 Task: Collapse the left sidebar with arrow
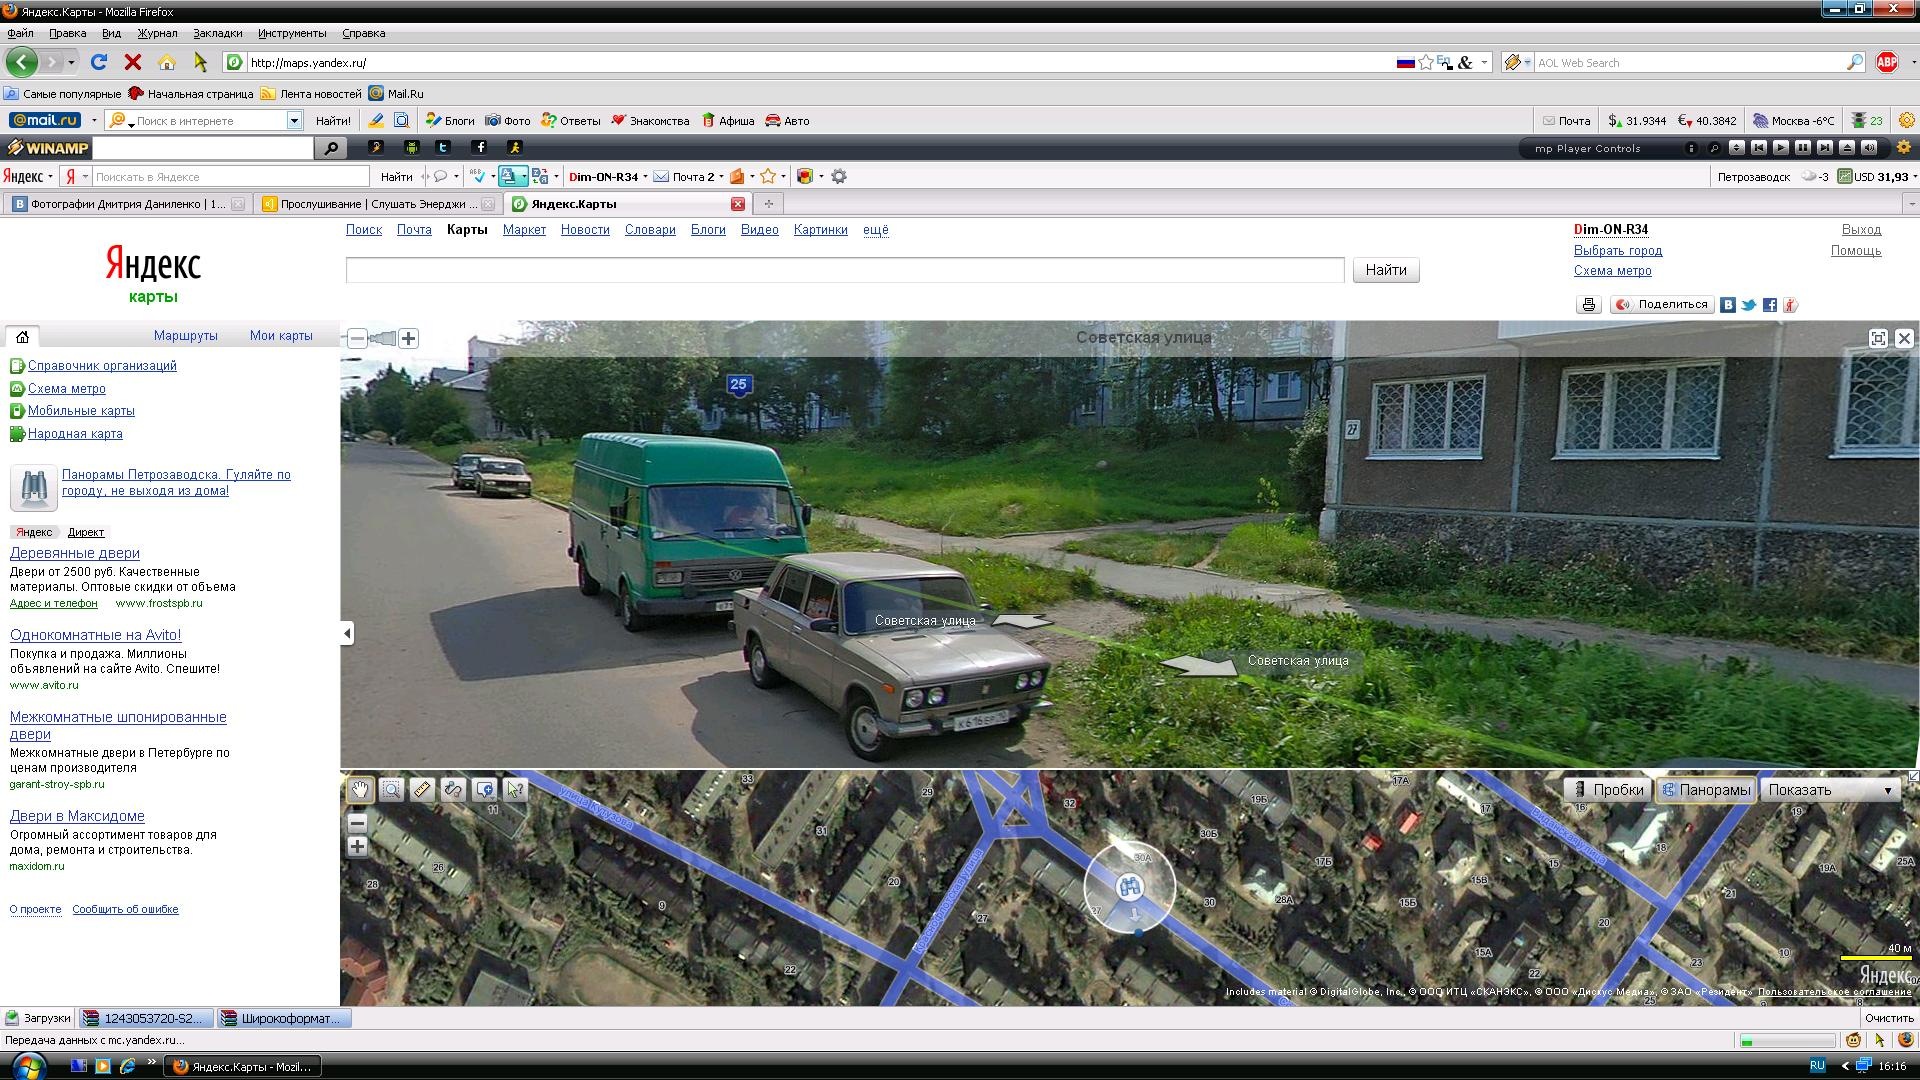[x=347, y=633]
